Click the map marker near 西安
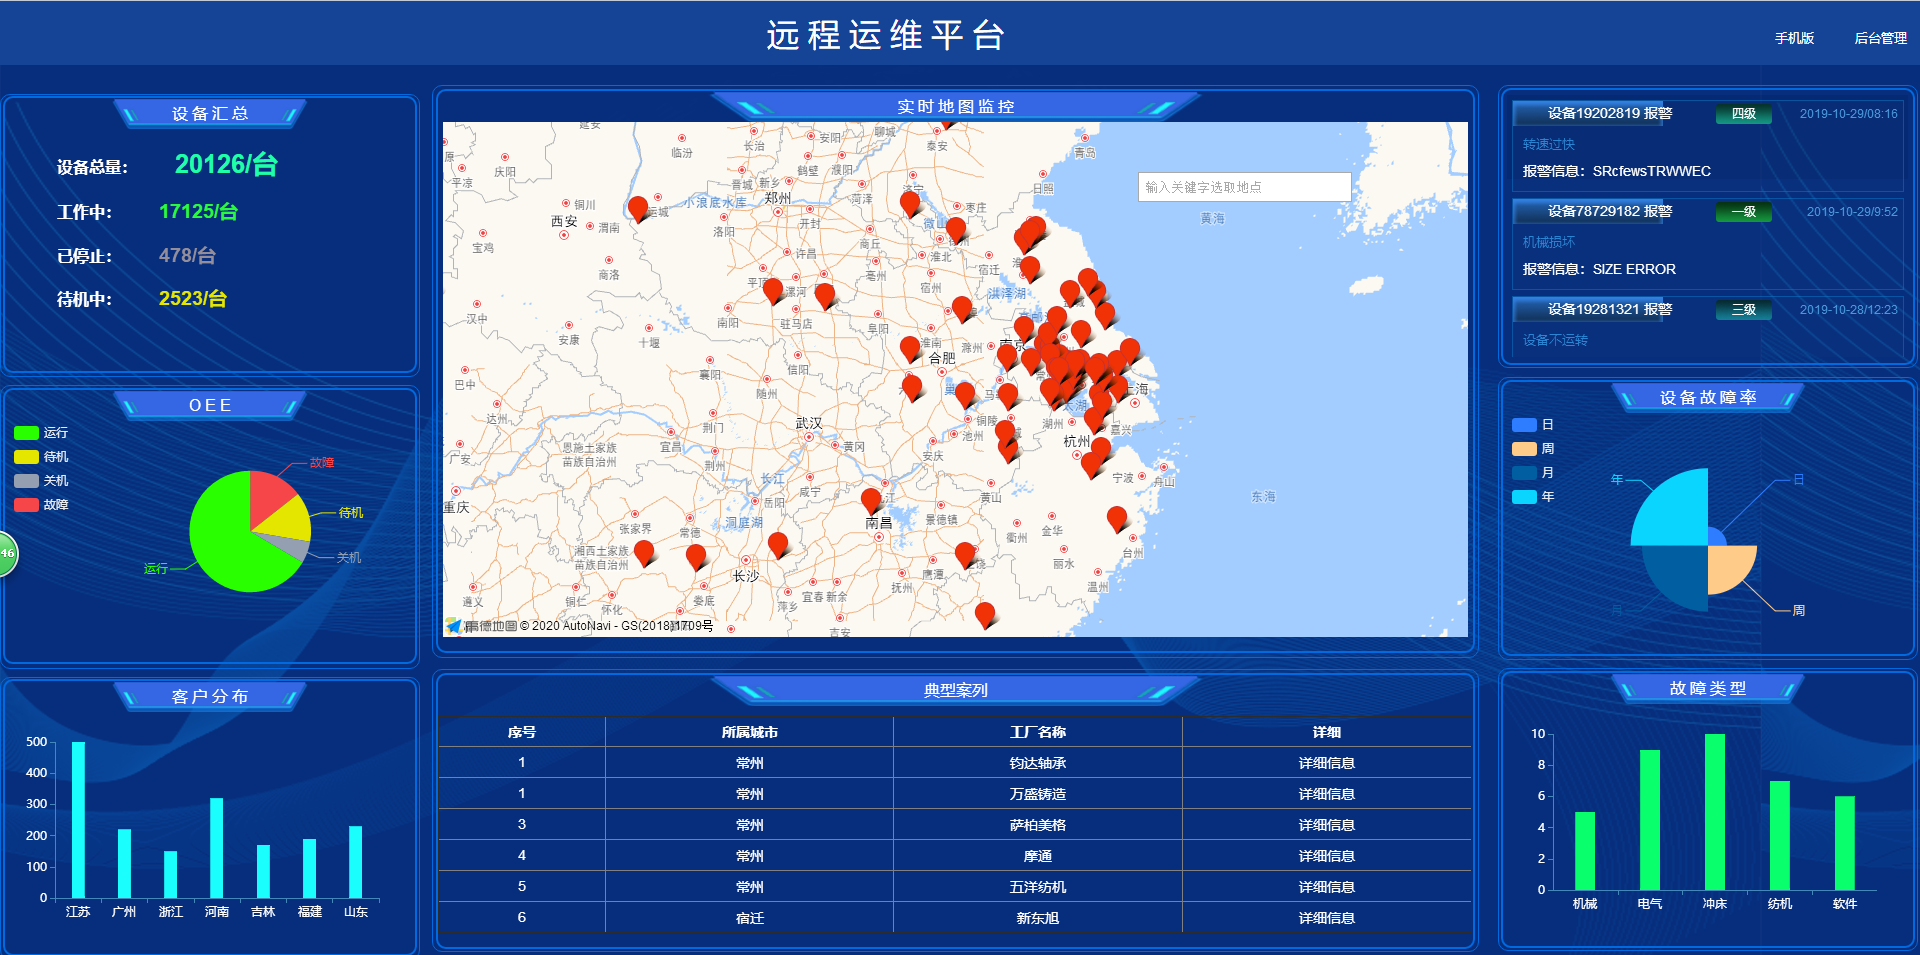This screenshot has height=955, width=1920. point(638,207)
